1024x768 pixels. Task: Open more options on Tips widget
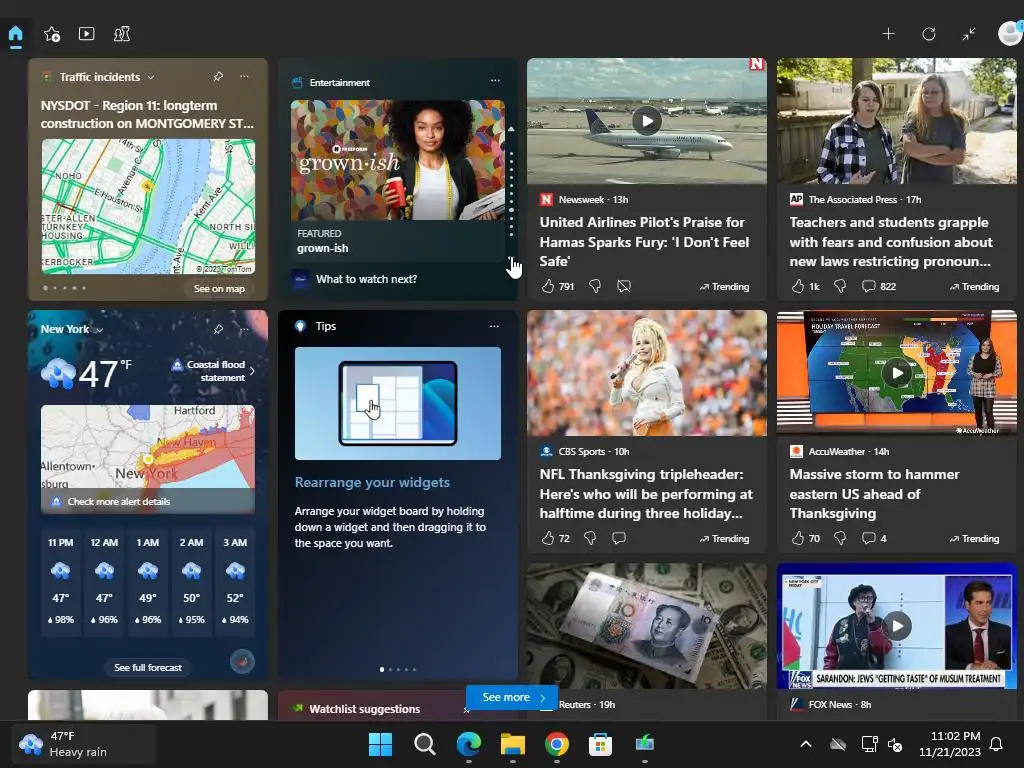click(x=494, y=326)
